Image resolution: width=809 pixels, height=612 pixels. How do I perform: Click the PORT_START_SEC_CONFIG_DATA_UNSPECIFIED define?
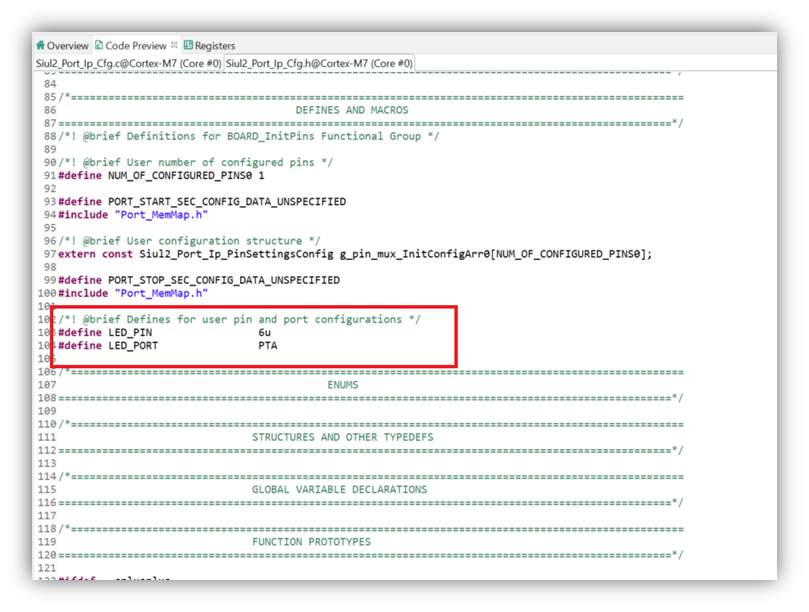(202, 202)
